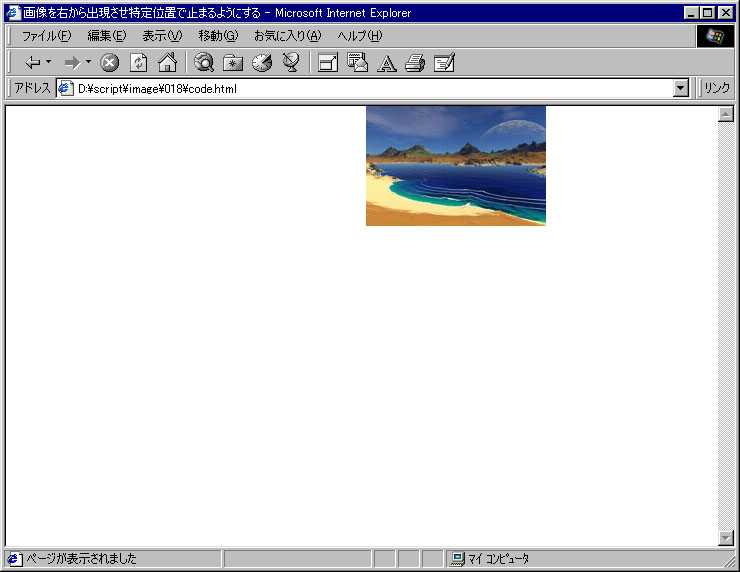740x572 pixels.
Task: Open the Edit page icon
Action: [444, 62]
